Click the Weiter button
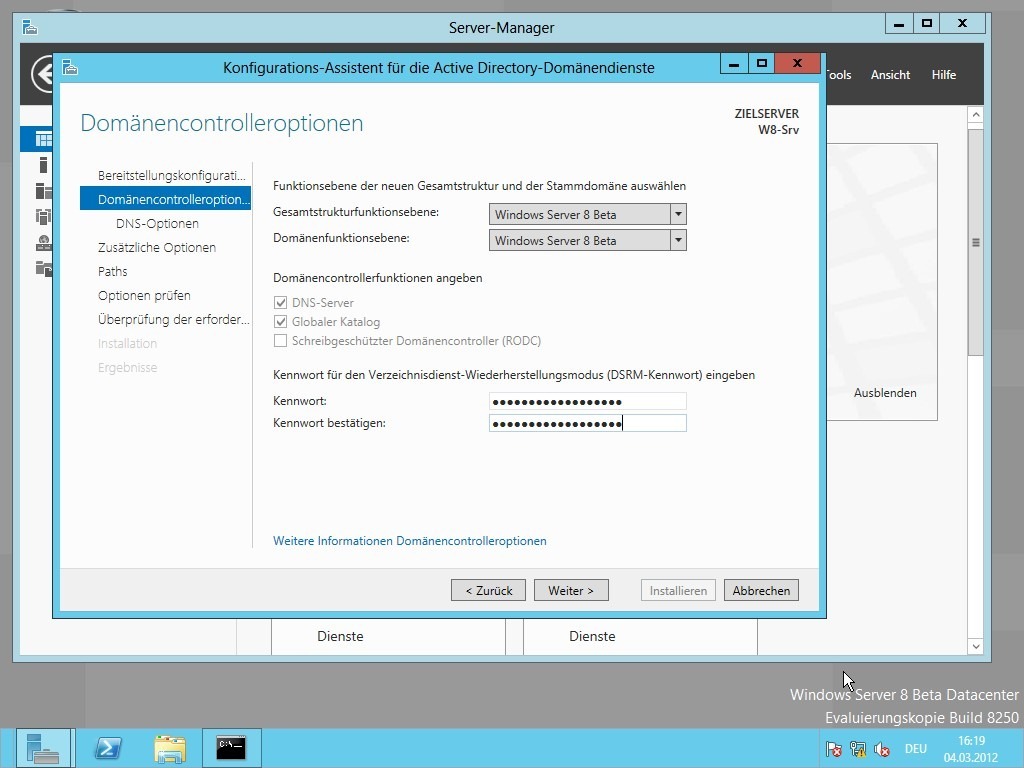Screen dimensions: 1024x768 click(x=571, y=590)
